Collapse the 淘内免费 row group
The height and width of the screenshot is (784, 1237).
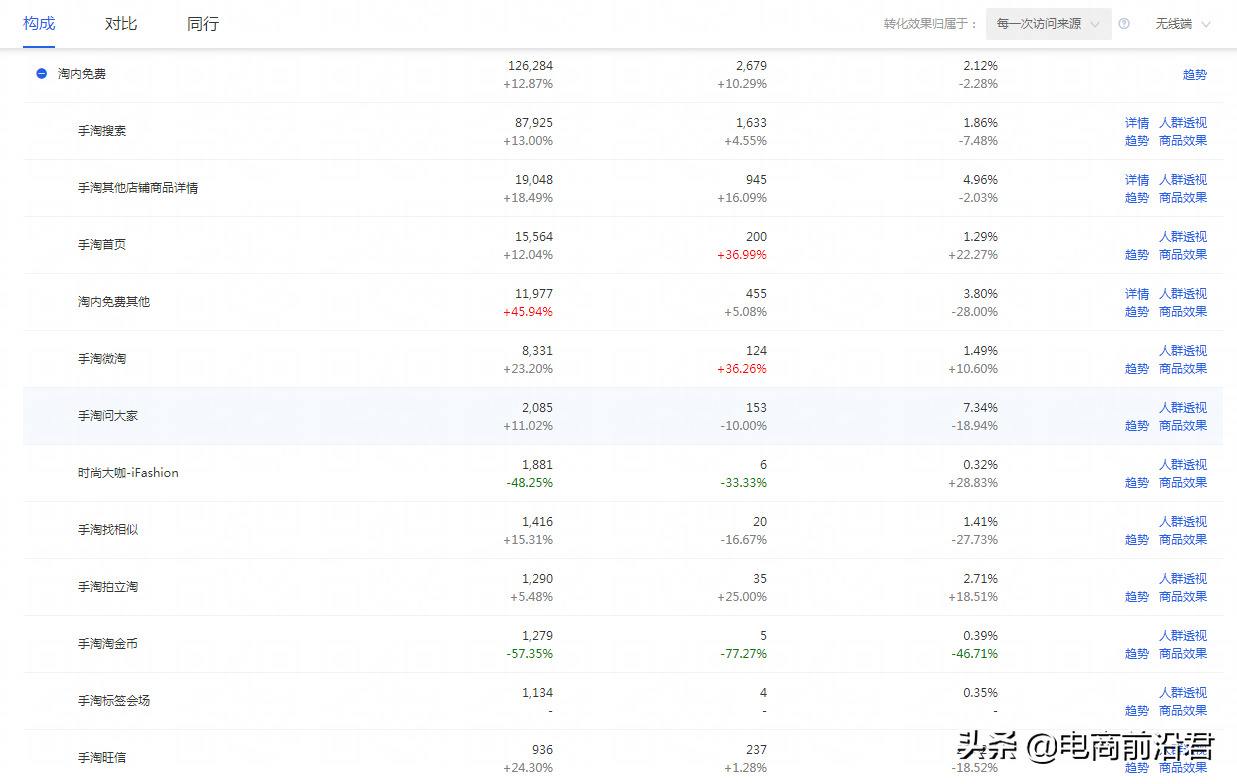point(42,74)
